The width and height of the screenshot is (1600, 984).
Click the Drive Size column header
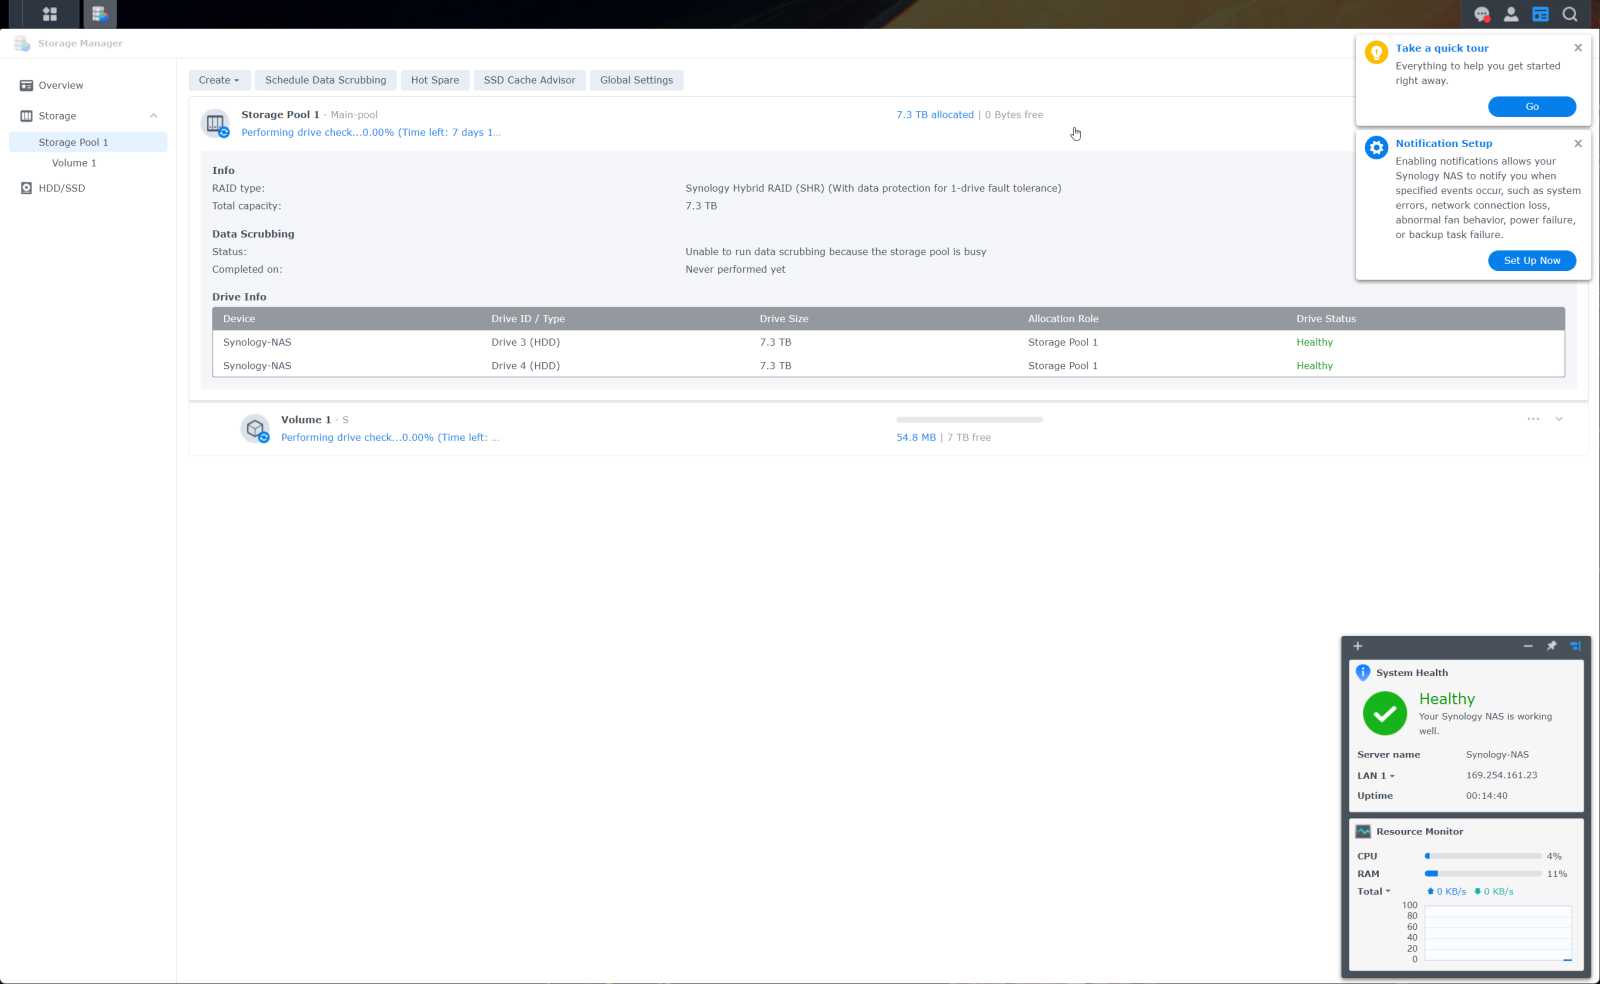pos(883,319)
